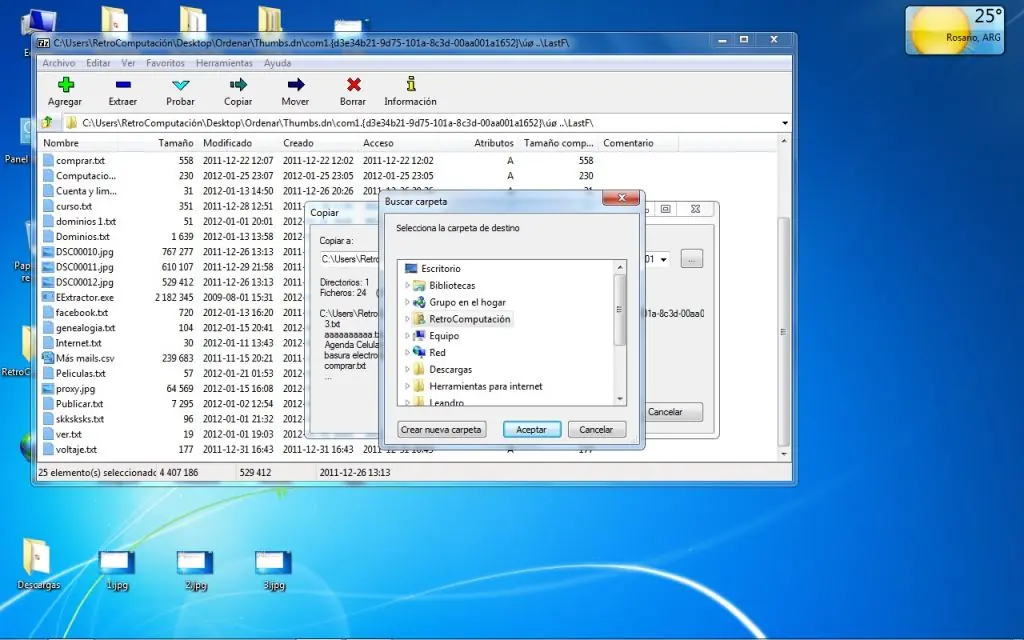
Task: Expand the Herramientas para internet node
Action: pyautogui.click(x=407, y=387)
